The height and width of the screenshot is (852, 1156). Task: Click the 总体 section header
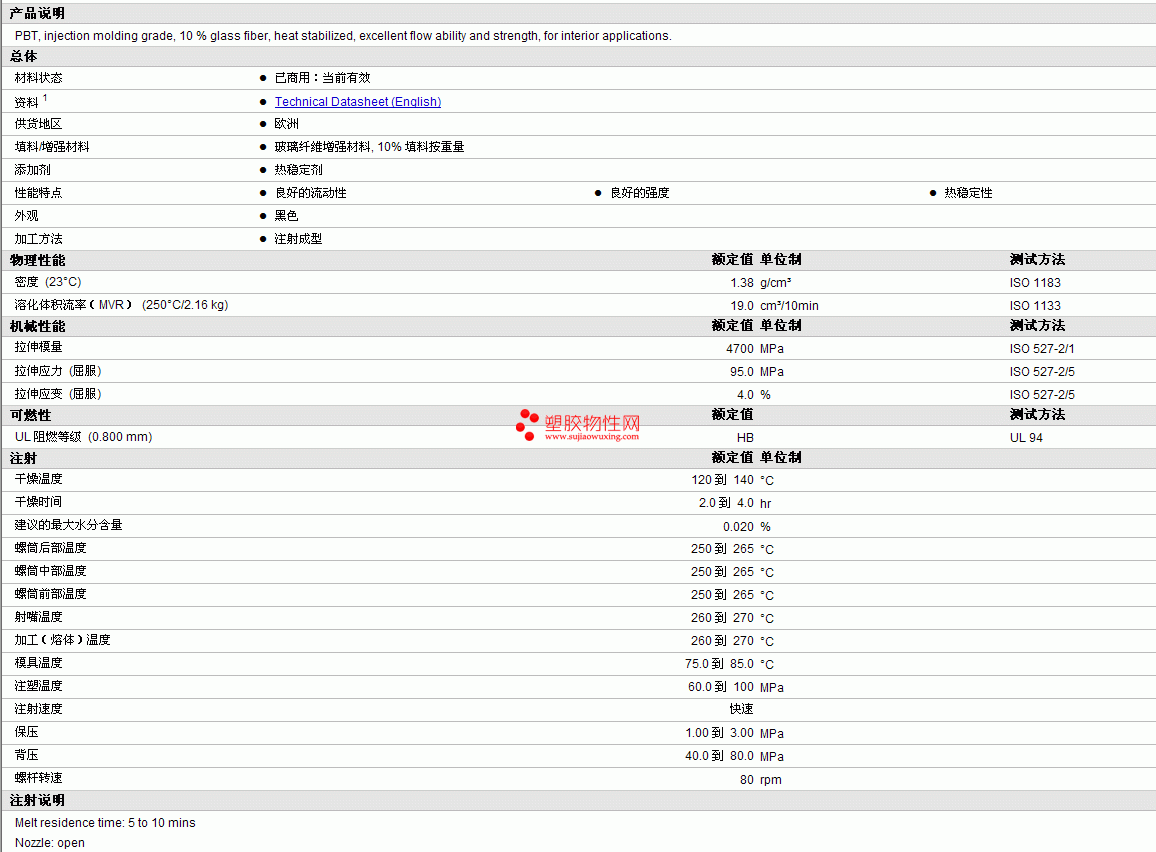pyautogui.click(x=23, y=56)
